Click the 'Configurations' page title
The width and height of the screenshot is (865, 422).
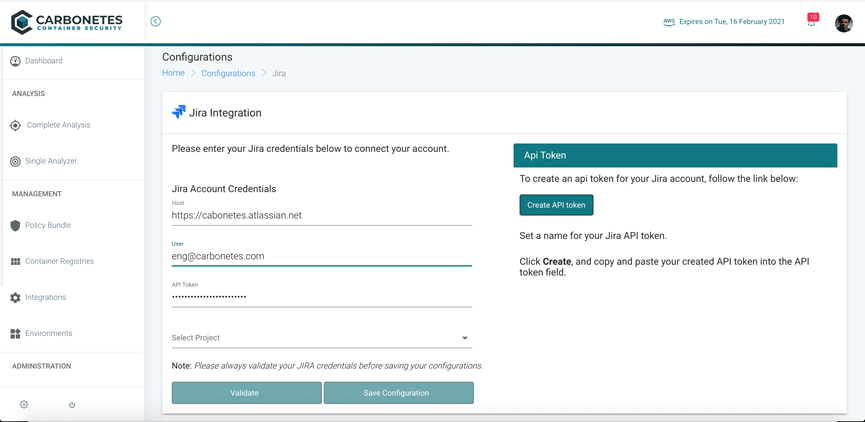[x=197, y=57]
